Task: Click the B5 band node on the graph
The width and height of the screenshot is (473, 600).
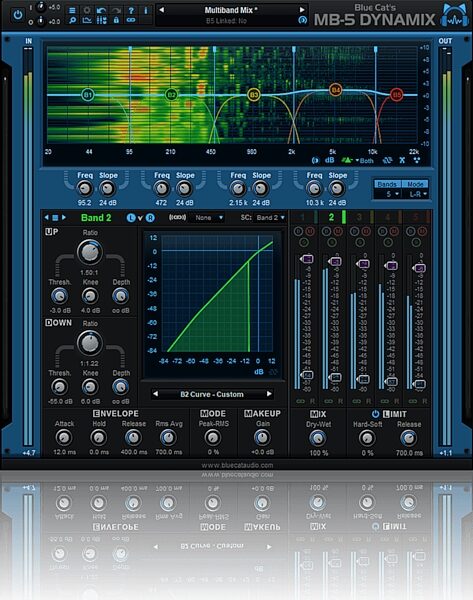Action: (396, 94)
